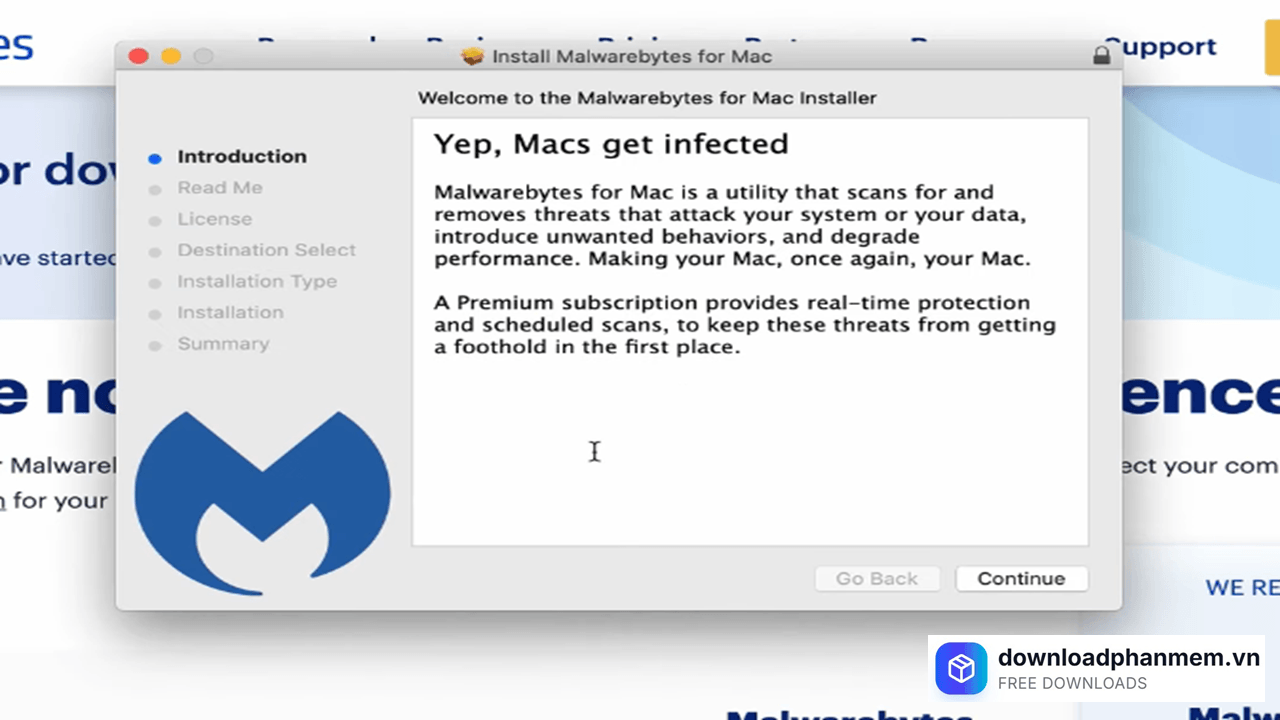Image resolution: width=1280 pixels, height=720 pixels.
Task: Close the installer with the red button
Action: (x=139, y=56)
